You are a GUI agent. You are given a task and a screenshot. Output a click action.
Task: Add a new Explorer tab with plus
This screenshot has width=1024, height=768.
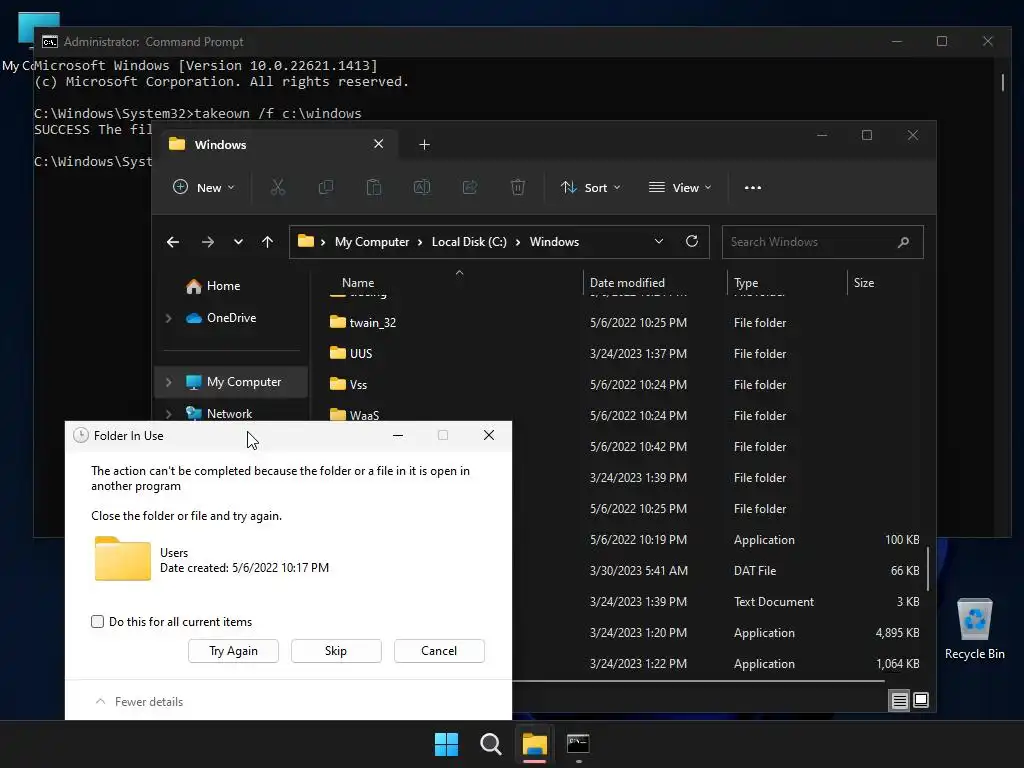(x=424, y=144)
